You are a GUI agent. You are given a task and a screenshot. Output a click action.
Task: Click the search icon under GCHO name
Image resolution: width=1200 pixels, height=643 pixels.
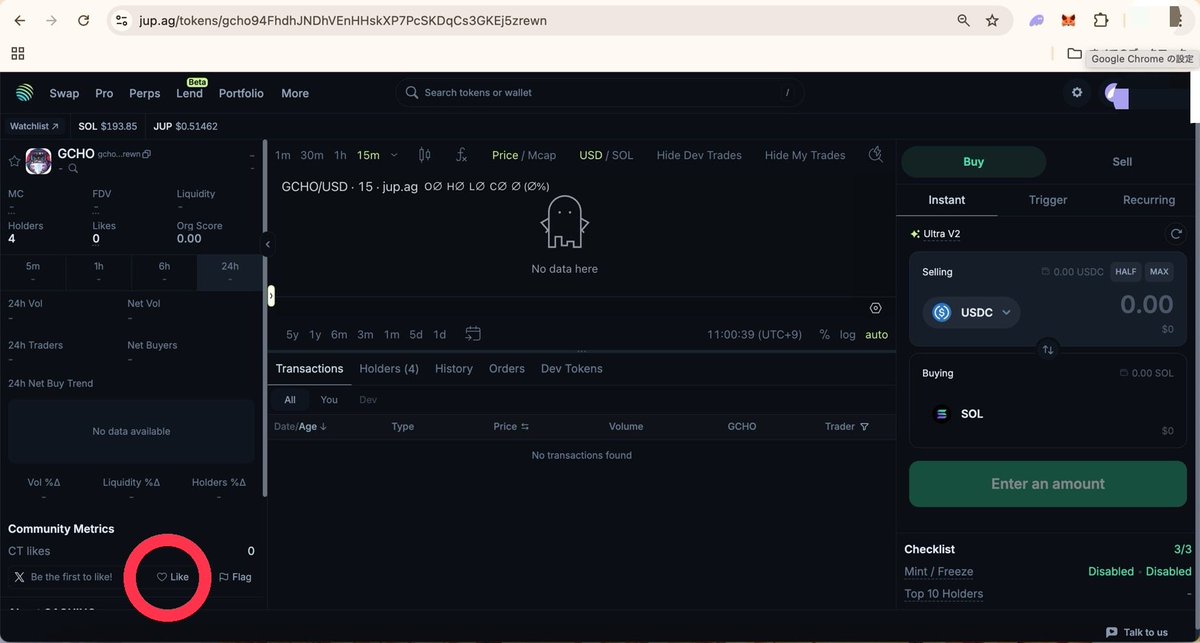coord(73,169)
